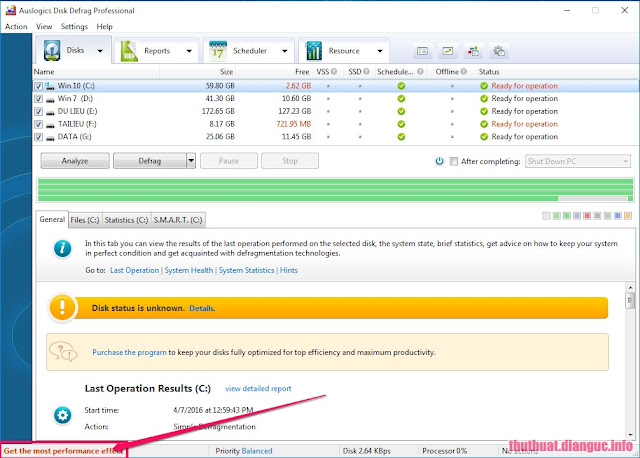
Task: Click toolbar icon with green line graph
Action: [x=448, y=51]
